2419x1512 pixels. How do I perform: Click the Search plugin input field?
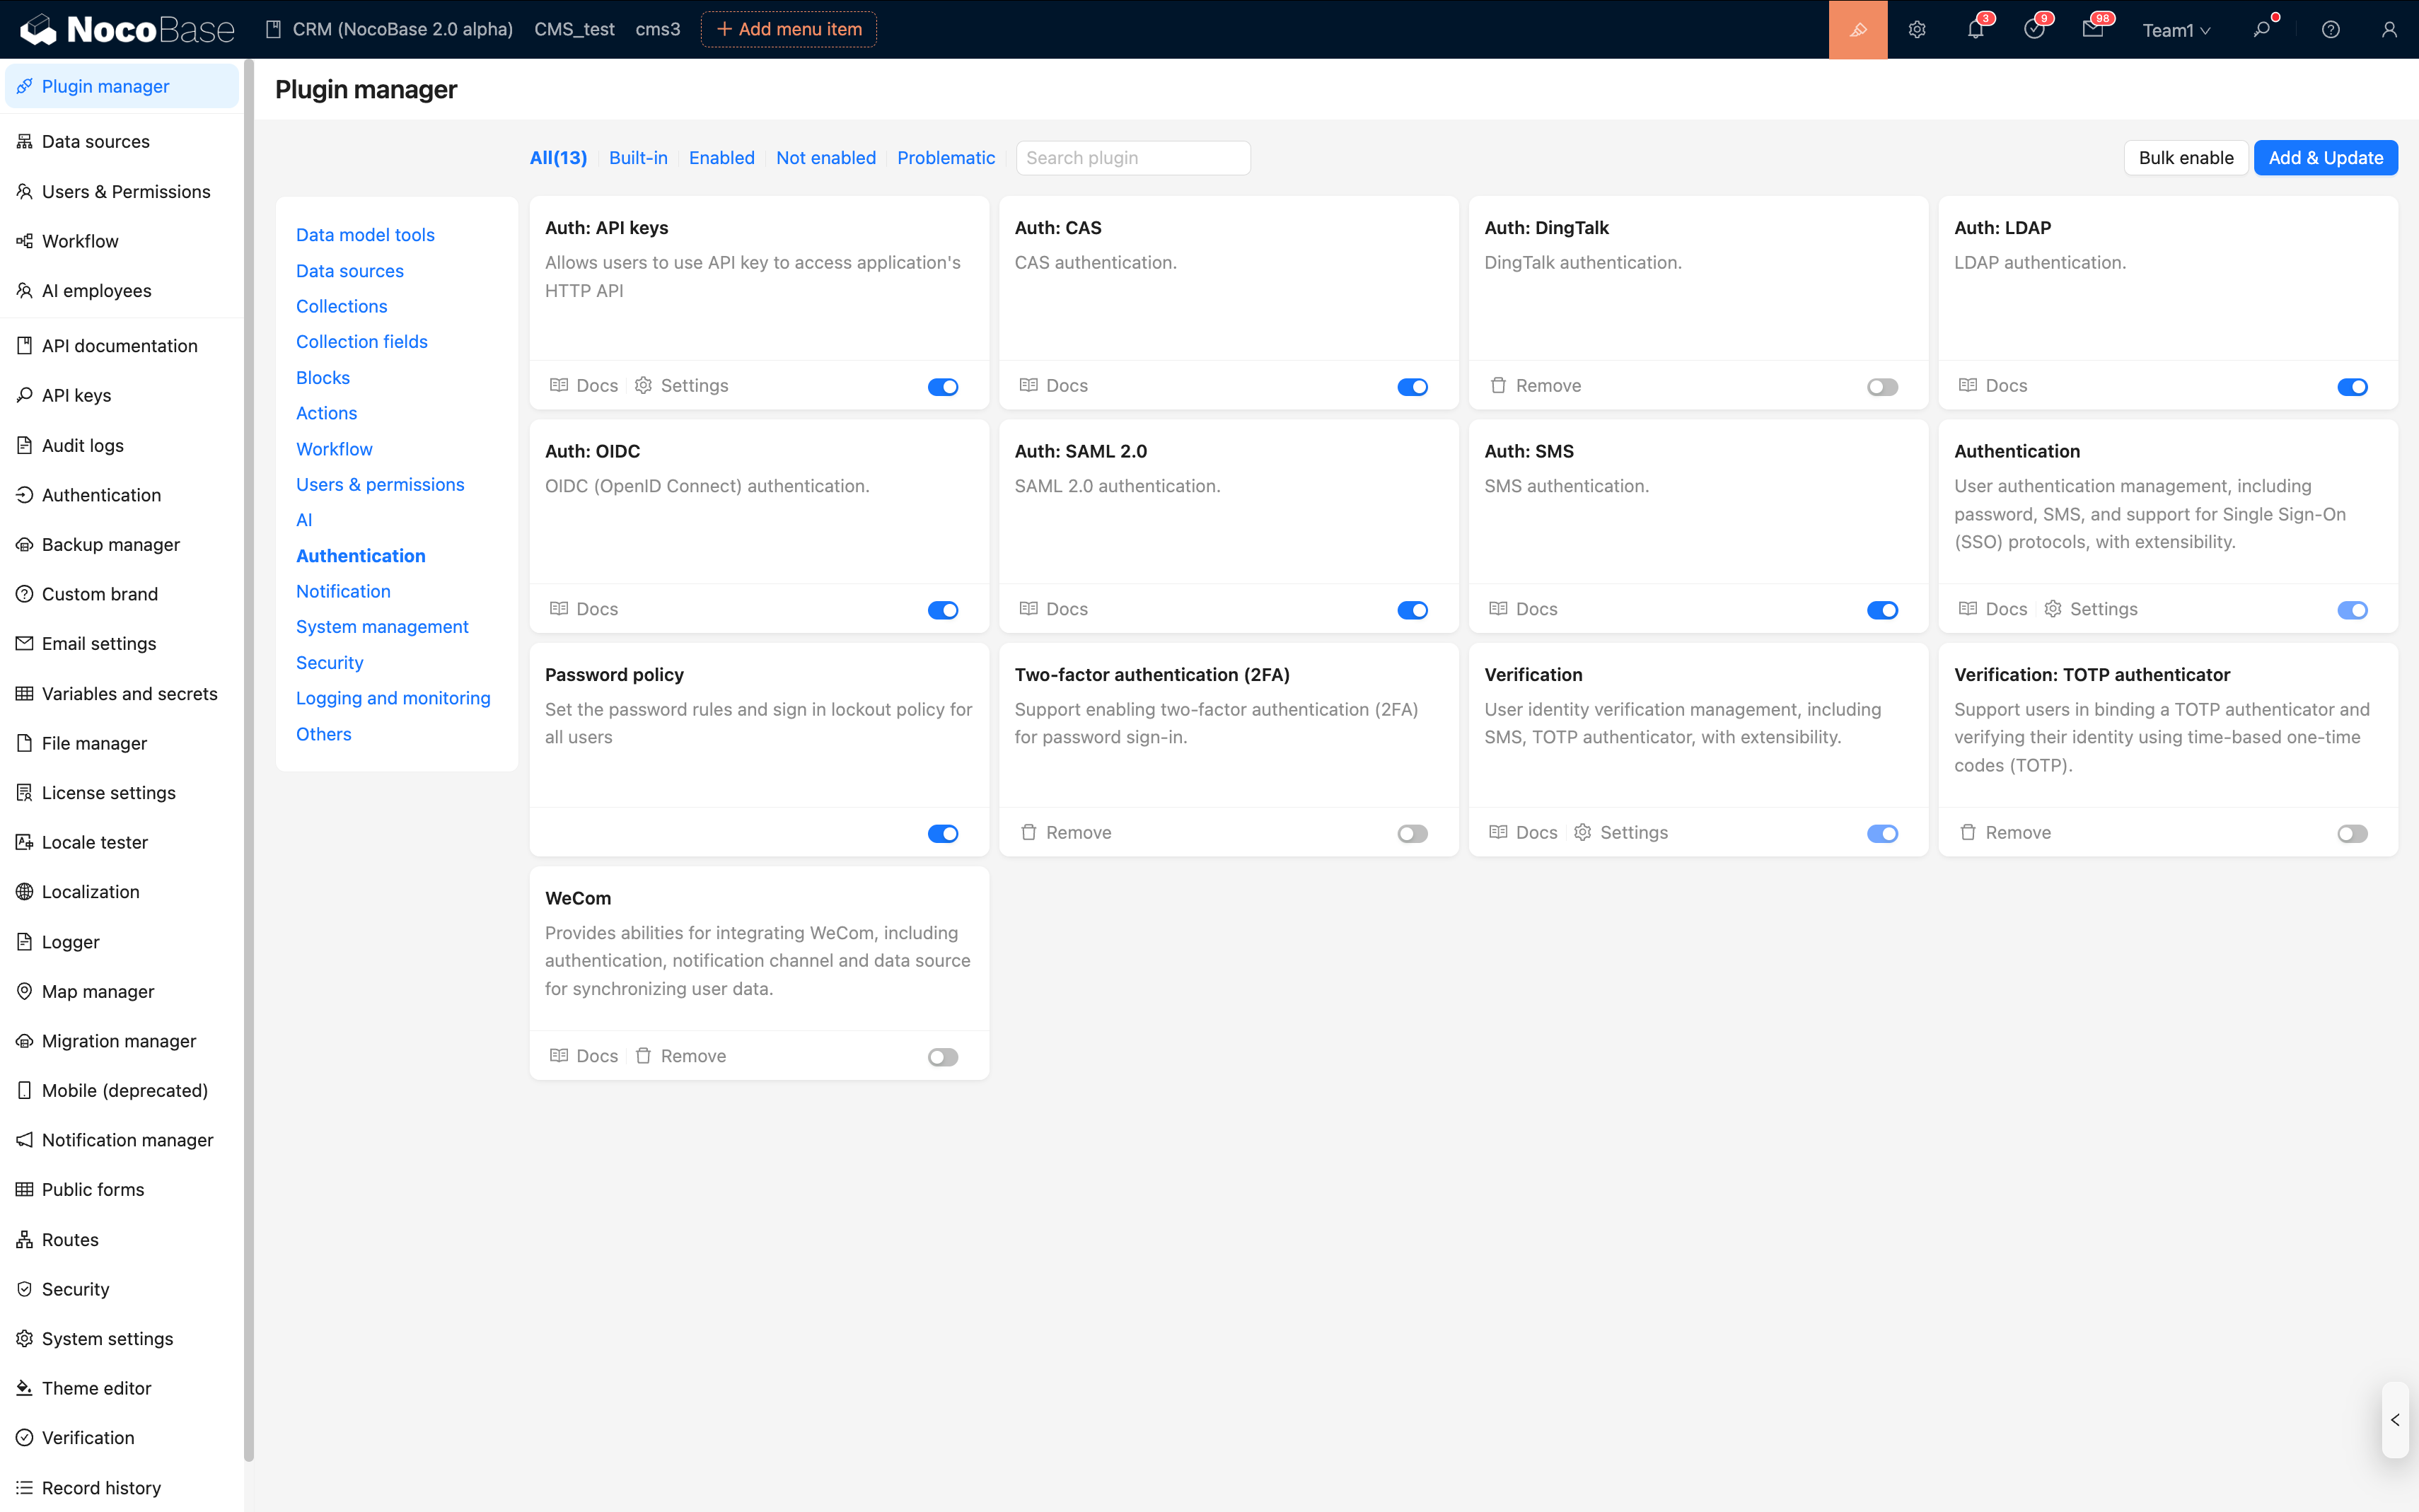point(1133,158)
